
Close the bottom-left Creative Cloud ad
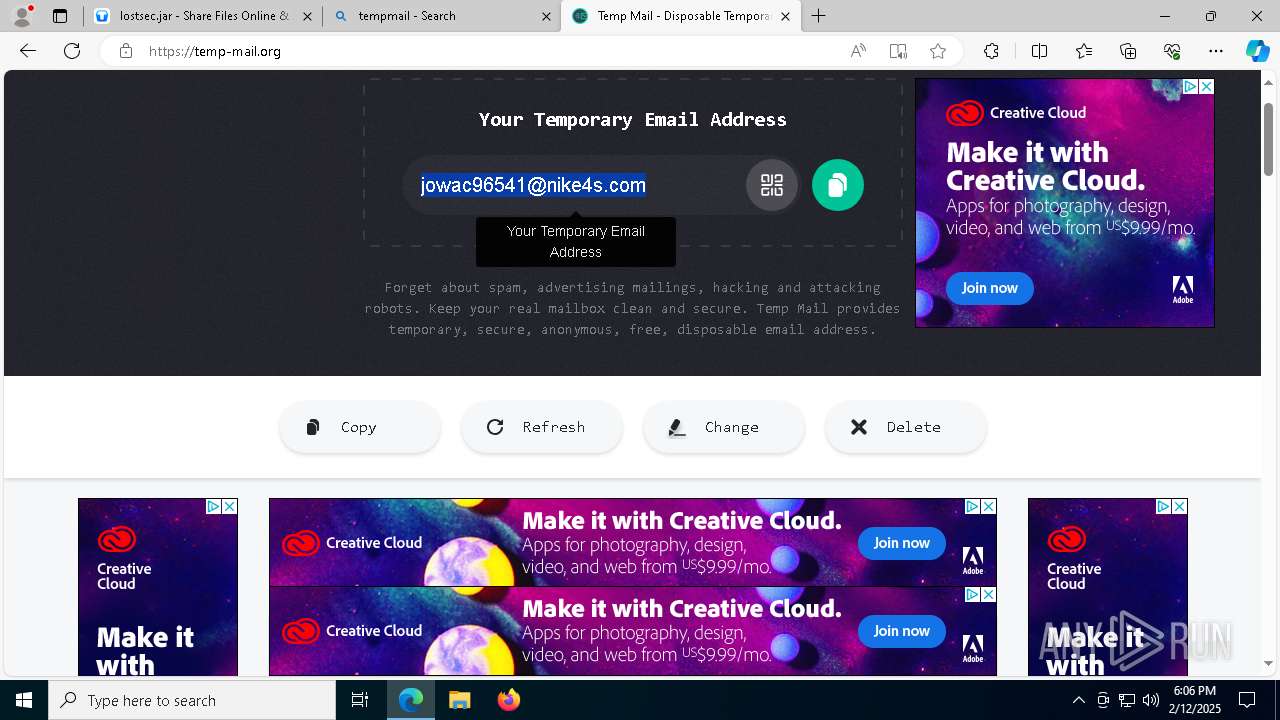pyautogui.click(x=229, y=507)
